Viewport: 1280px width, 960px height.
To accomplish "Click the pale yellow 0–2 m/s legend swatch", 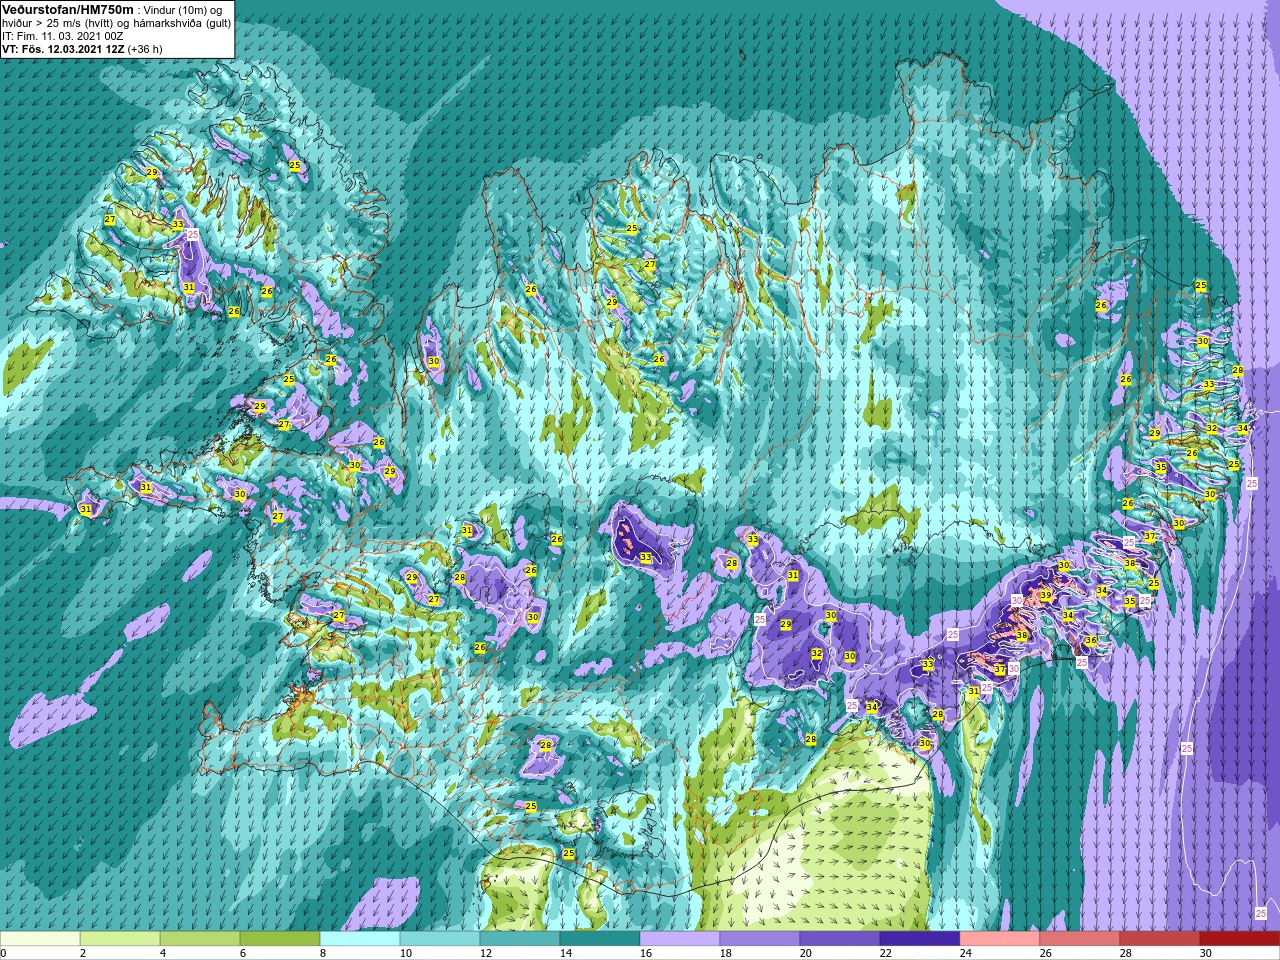I will (x=40, y=939).
